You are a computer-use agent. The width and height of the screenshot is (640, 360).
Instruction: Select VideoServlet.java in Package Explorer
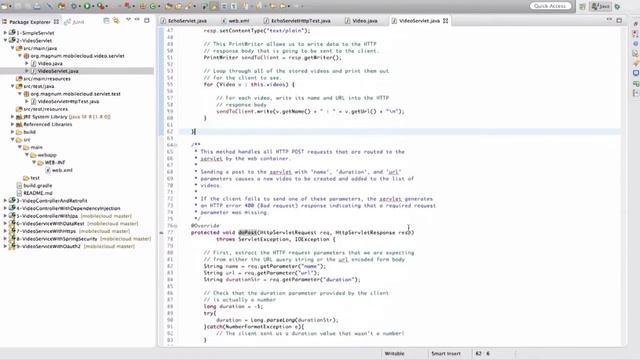coord(58,71)
